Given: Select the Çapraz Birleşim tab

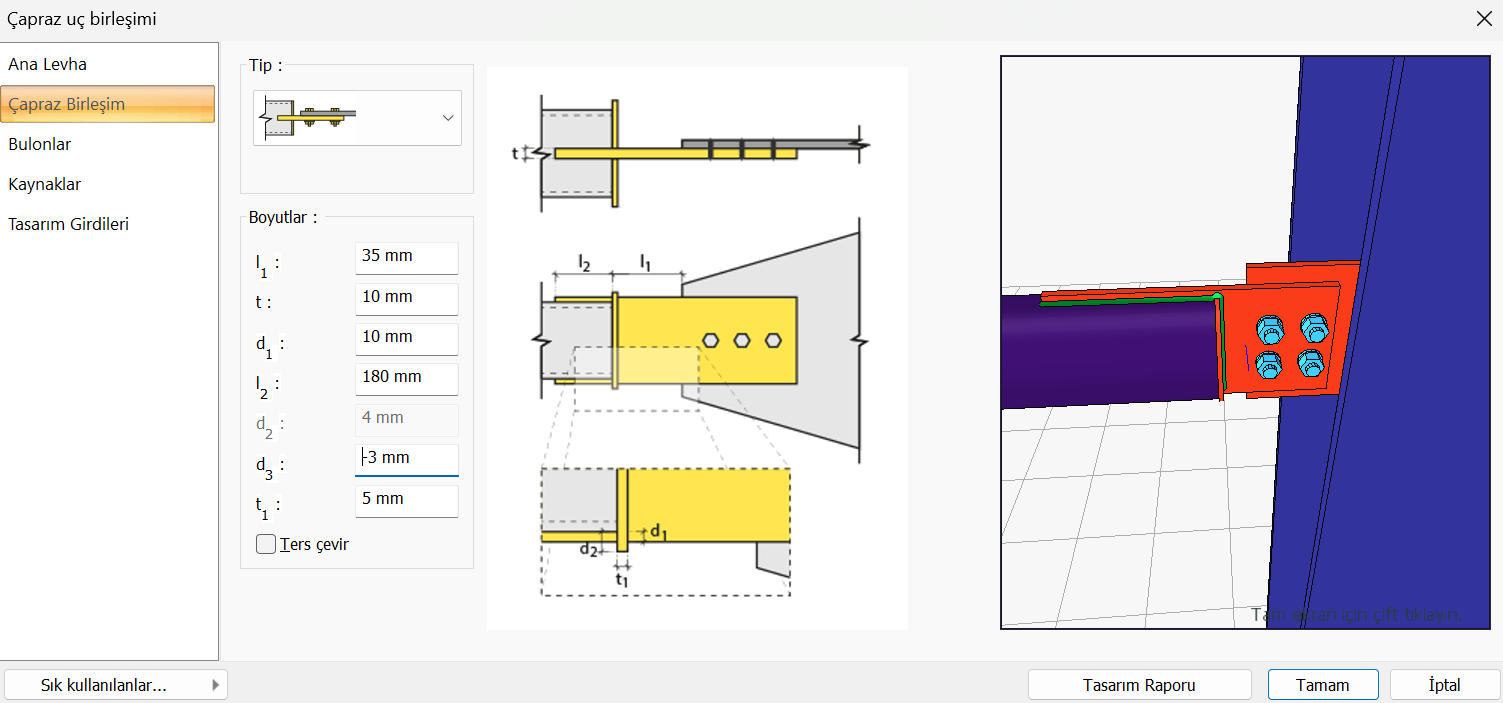Looking at the screenshot, I should point(67,104).
